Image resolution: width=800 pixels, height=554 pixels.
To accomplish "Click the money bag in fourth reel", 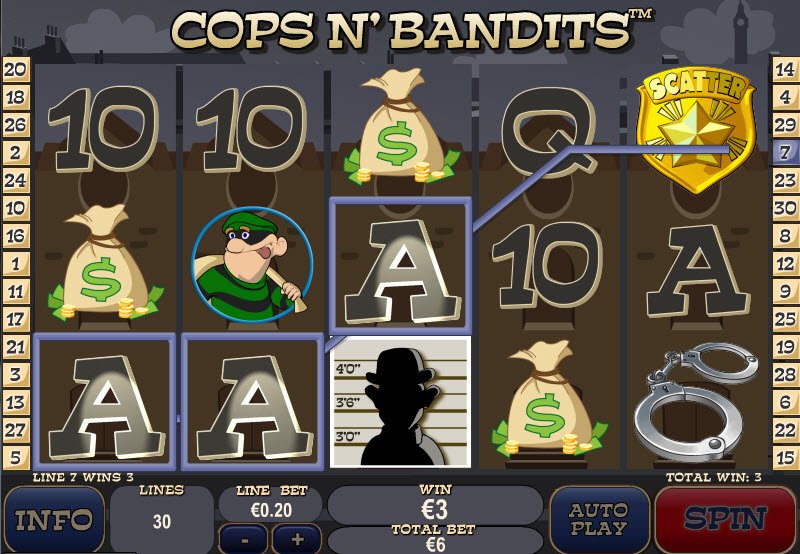I will point(549,398).
